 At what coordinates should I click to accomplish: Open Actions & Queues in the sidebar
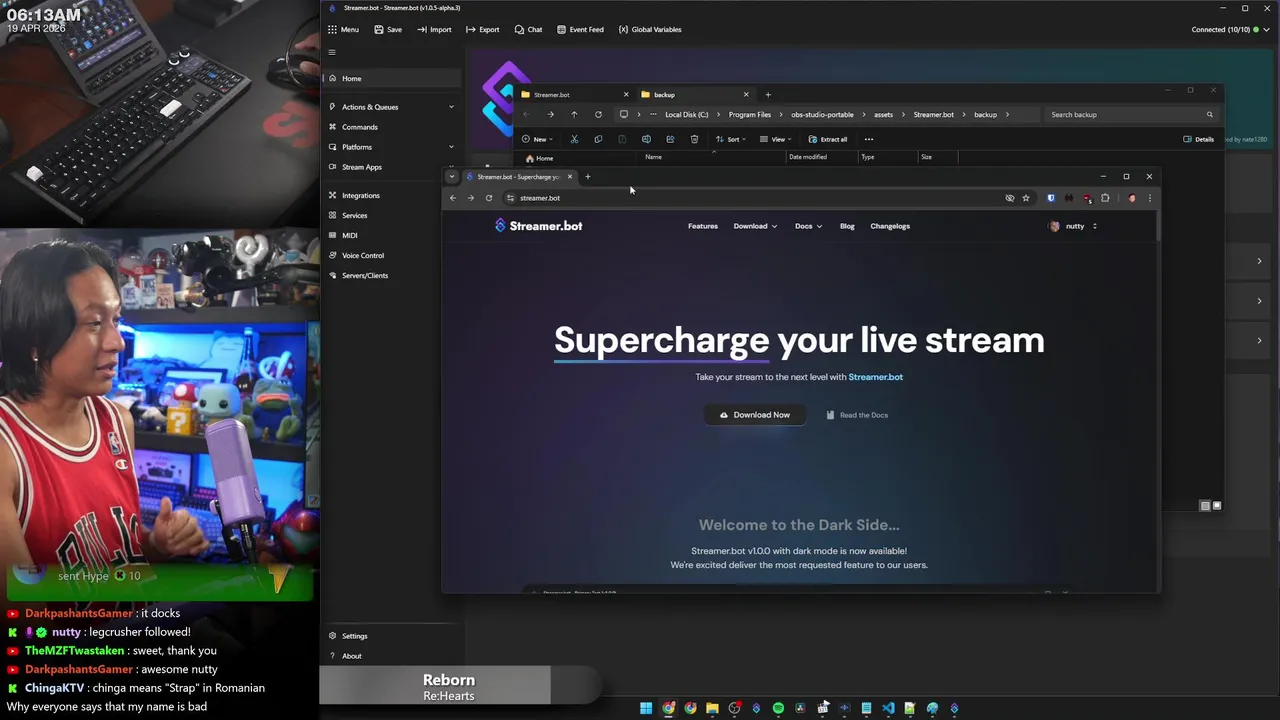tap(391, 107)
